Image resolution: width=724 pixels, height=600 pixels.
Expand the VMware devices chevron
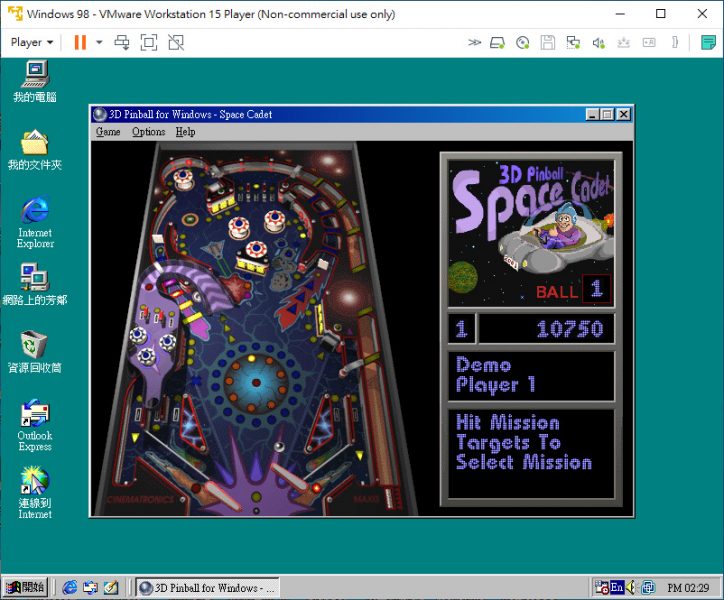tap(474, 42)
